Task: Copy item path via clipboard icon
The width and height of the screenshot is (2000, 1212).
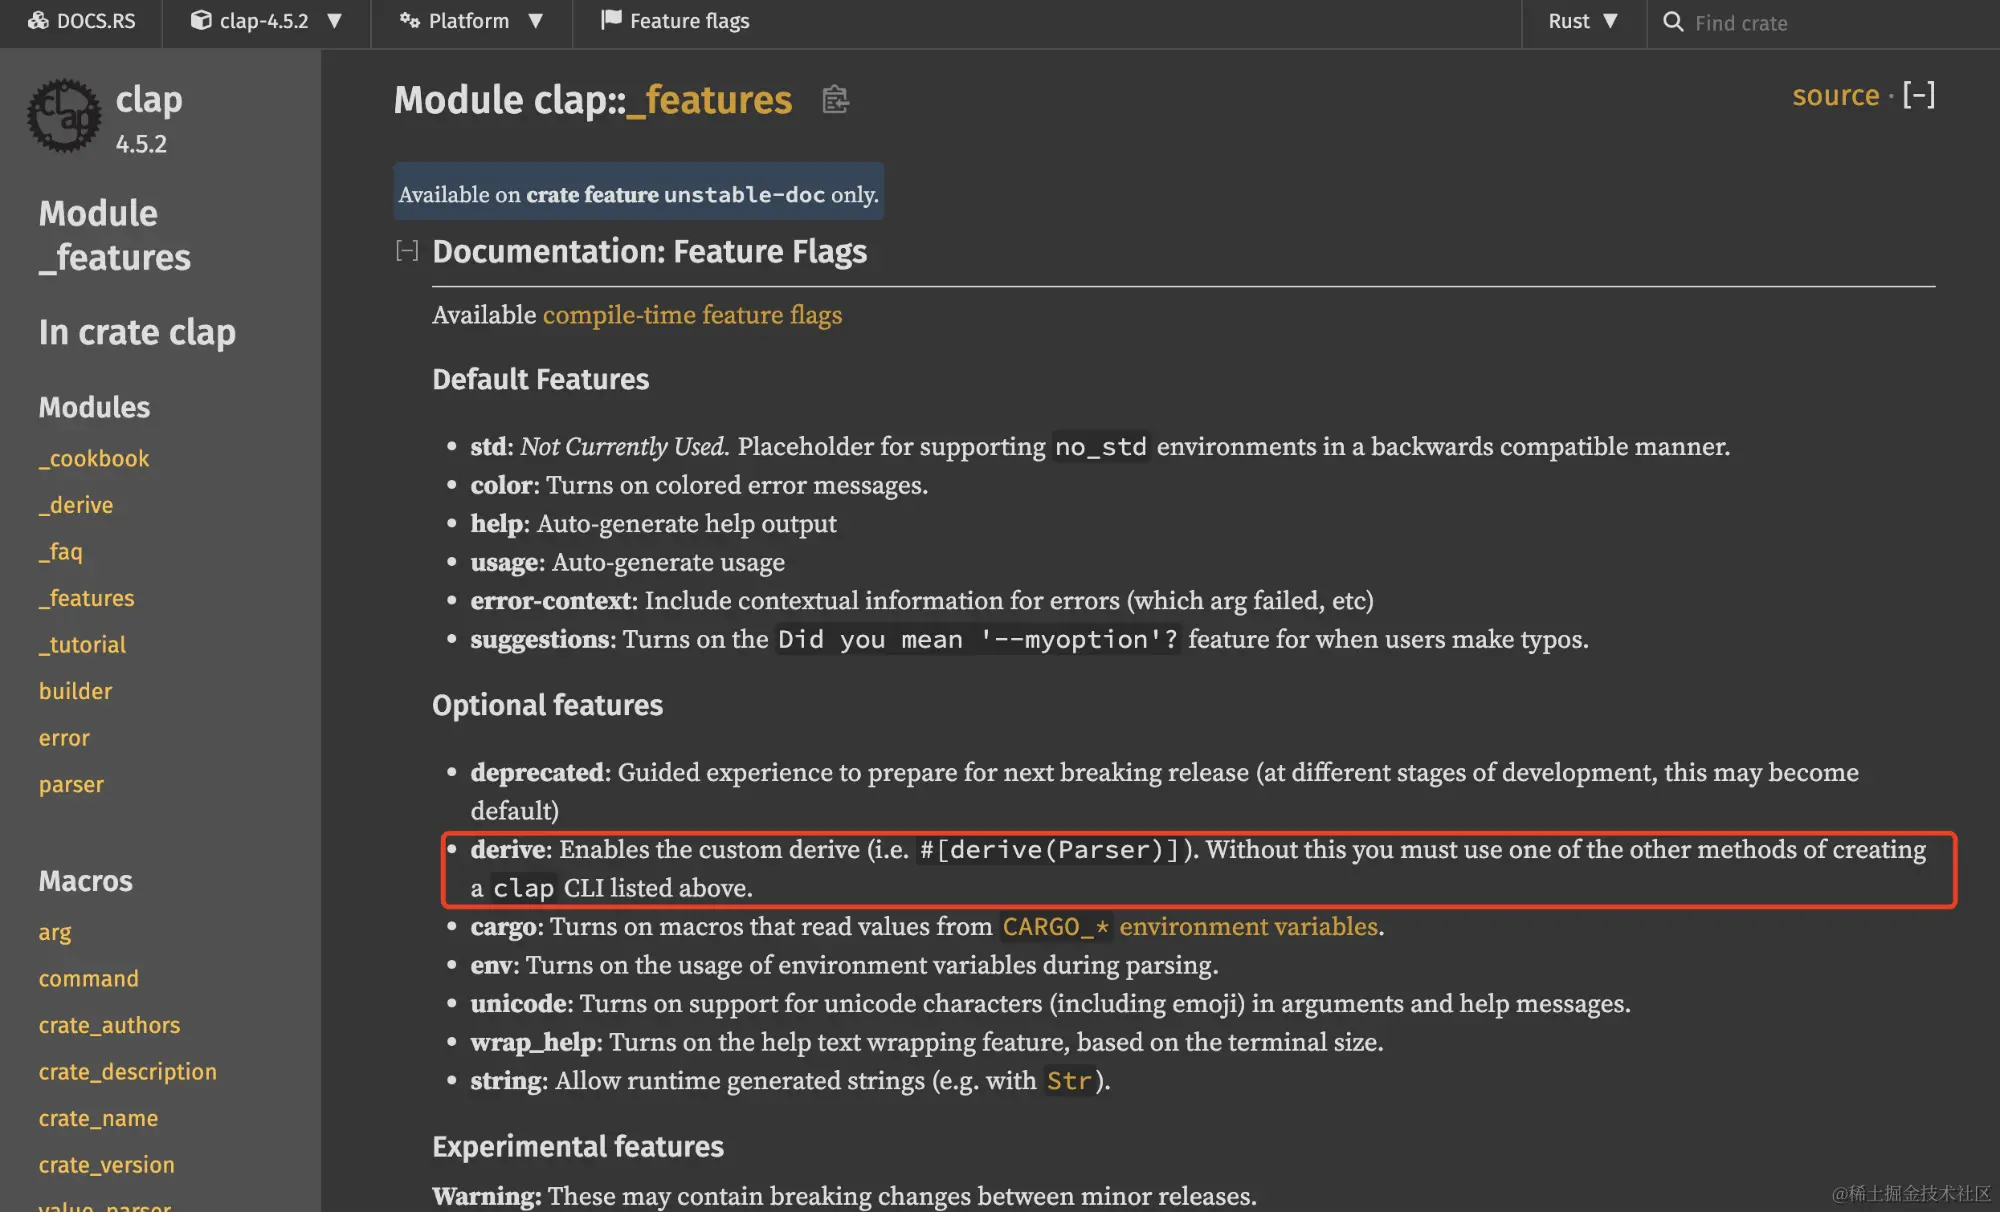Action: coord(835,100)
